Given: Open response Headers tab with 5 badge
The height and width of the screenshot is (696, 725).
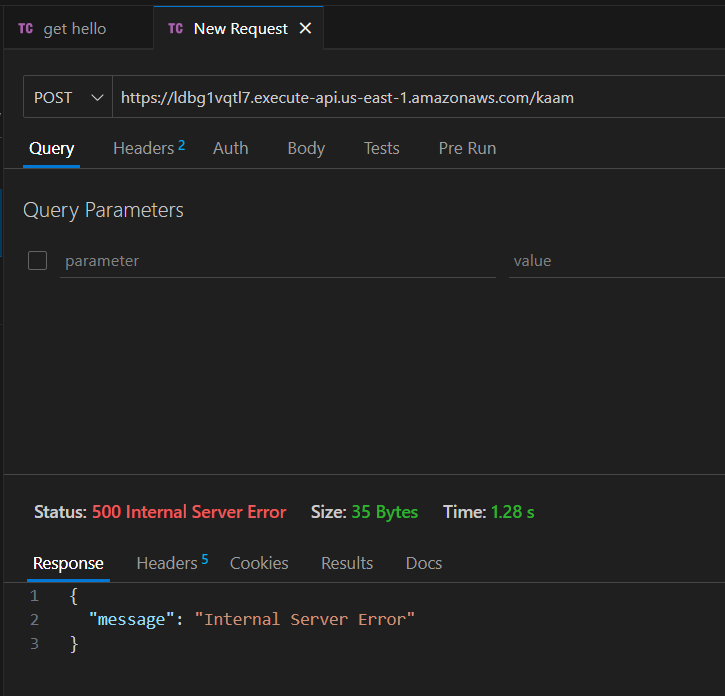Looking at the screenshot, I should point(172,563).
